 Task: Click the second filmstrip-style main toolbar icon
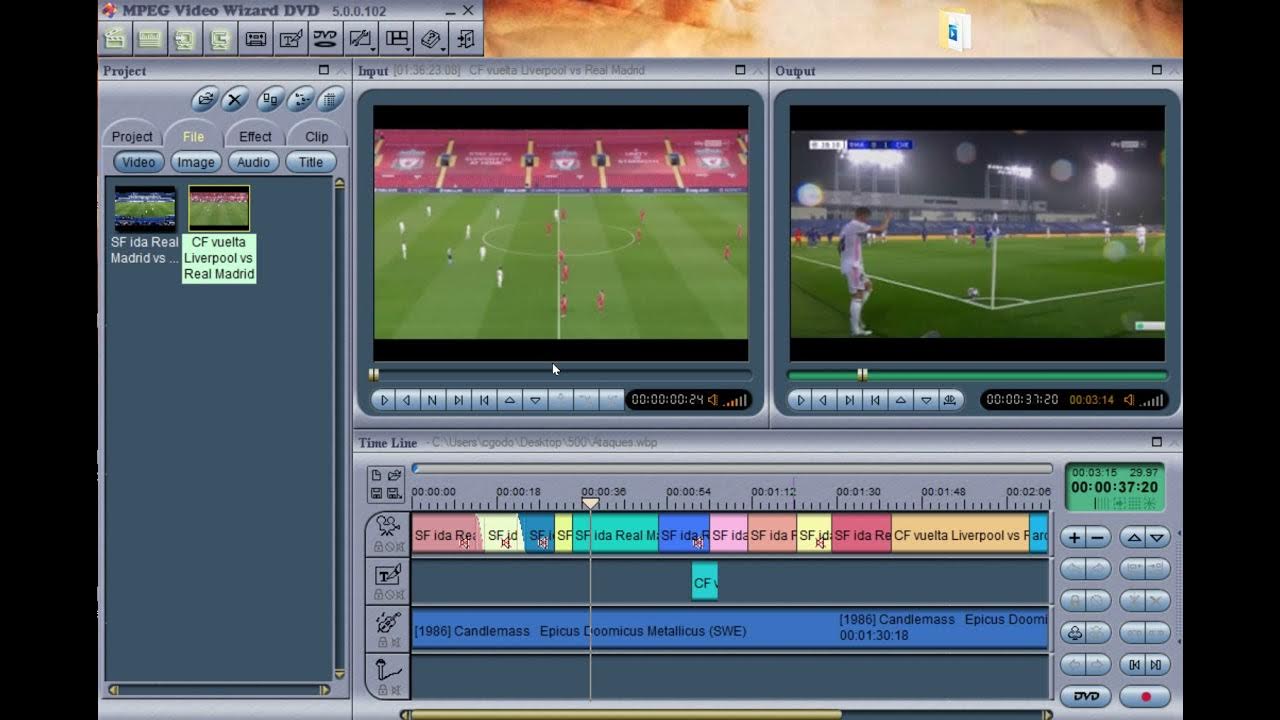[150, 39]
